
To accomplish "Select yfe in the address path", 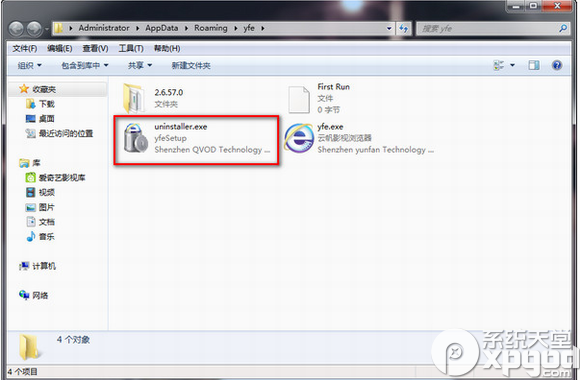I will pyautogui.click(x=249, y=28).
